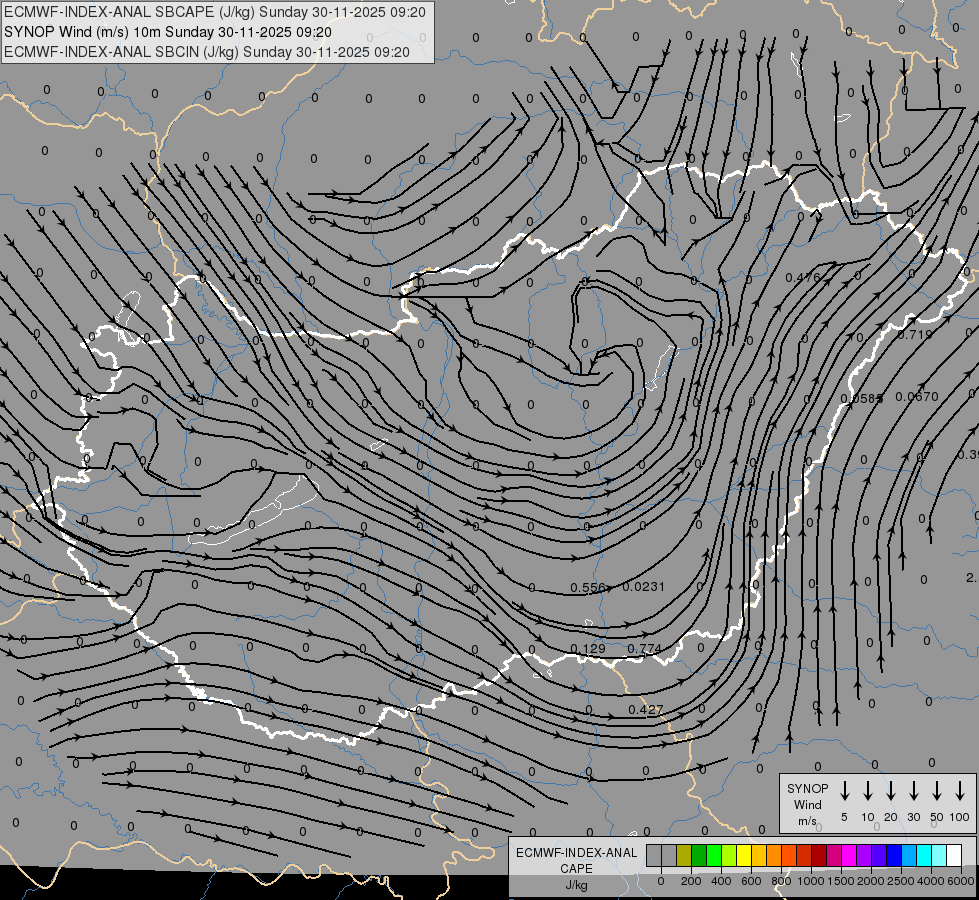This screenshot has height=900, width=979.
Task: Click the 1500 tick label on CAPE scale
Action: pyautogui.click(x=841, y=881)
